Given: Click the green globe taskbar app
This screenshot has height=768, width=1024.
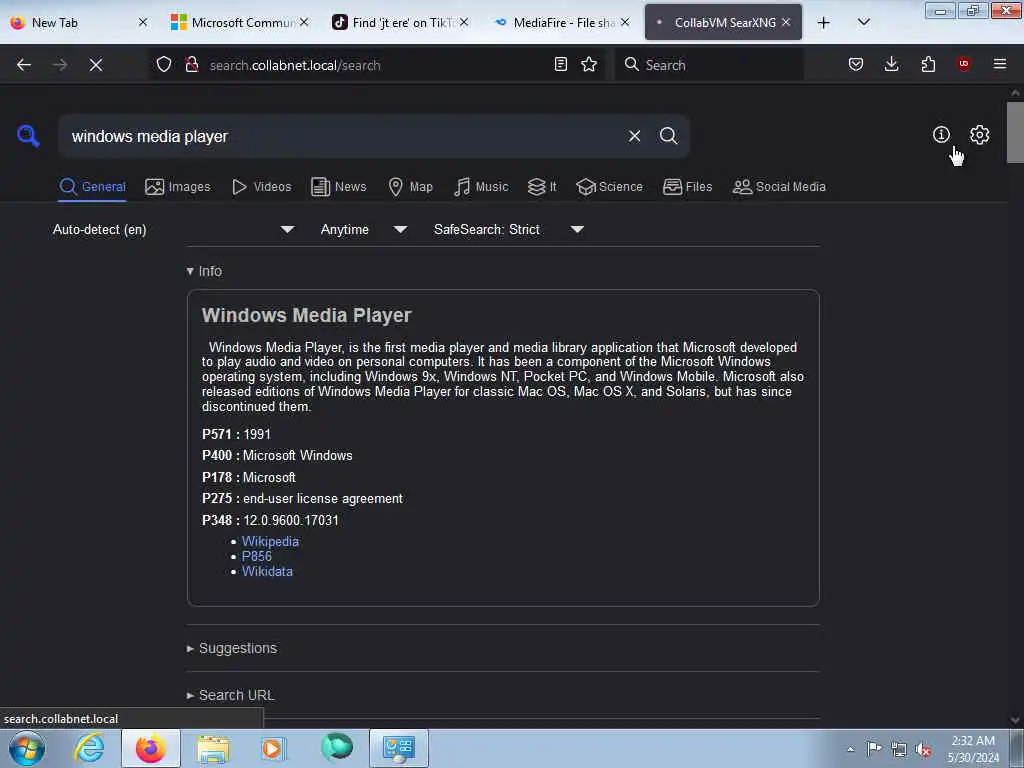Looking at the screenshot, I should coord(337,747).
